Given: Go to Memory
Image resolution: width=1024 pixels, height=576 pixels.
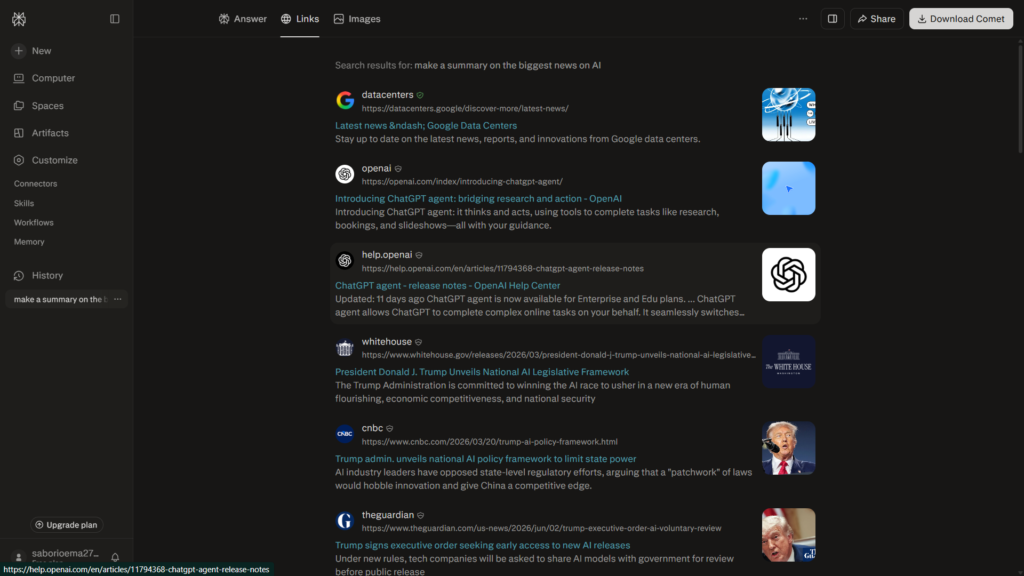Looking at the screenshot, I should pos(29,242).
